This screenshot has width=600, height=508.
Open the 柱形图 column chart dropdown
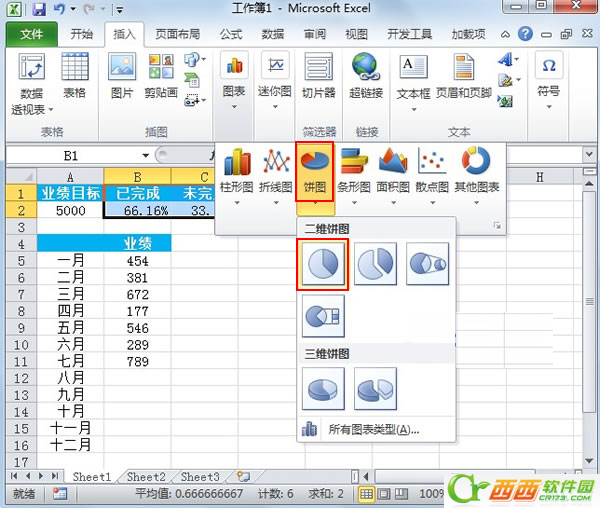[238, 175]
